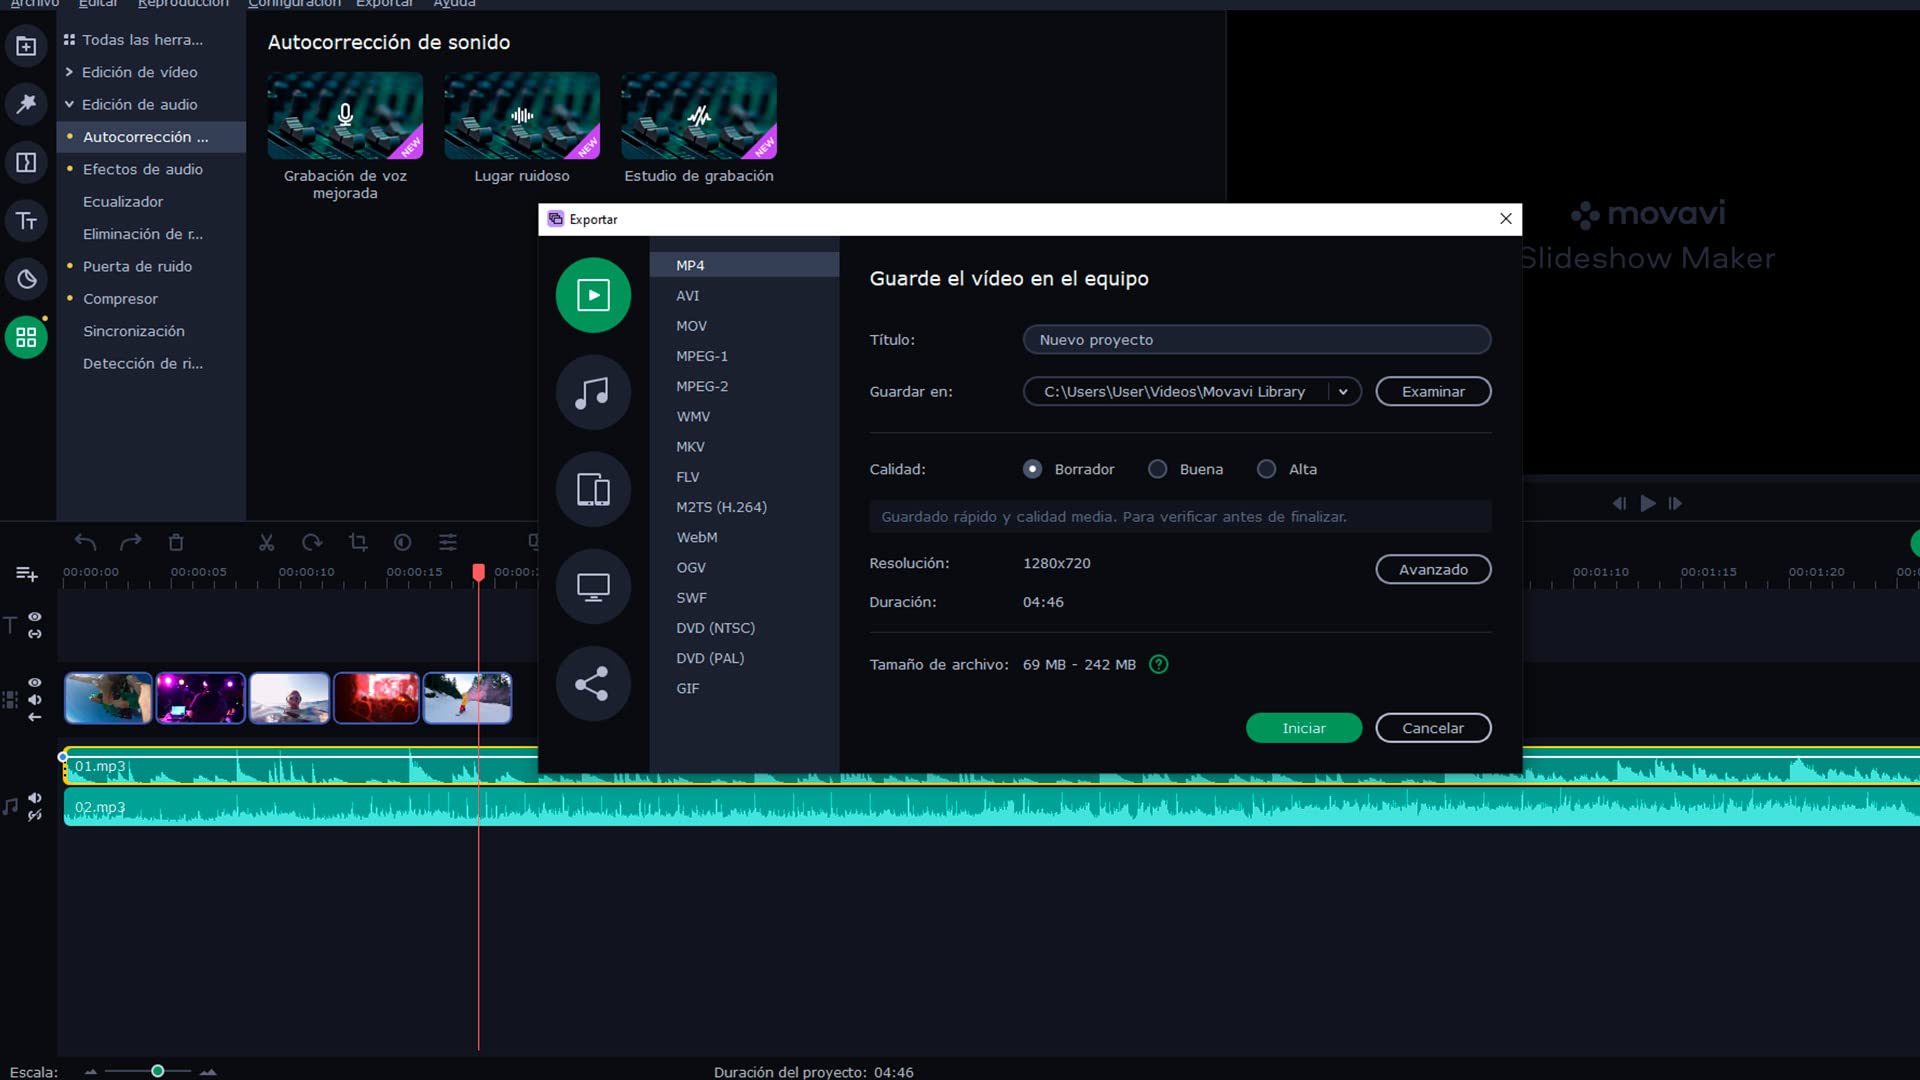Viewport: 1920px width, 1080px height.
Task: Select Borrador quality radio button
Action: pos(1032,469)
